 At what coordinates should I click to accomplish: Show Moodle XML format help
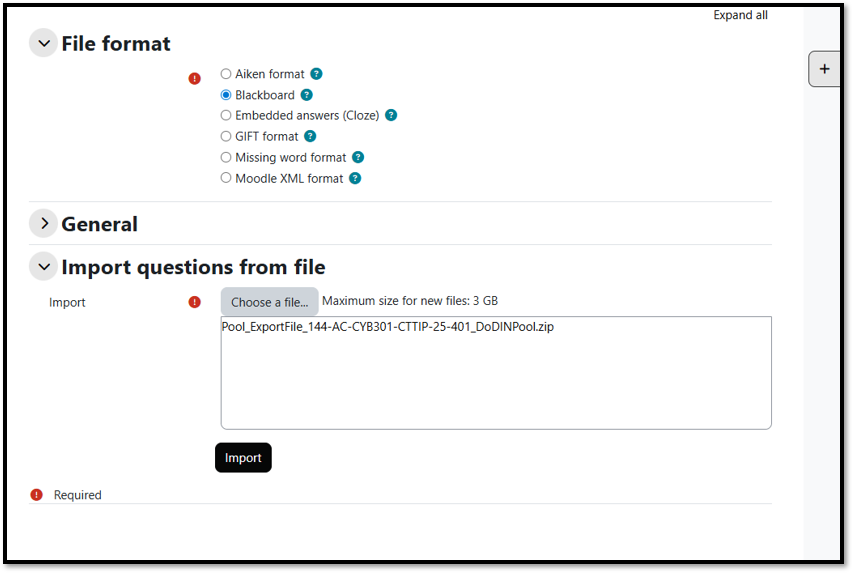[x=355, y=178]
